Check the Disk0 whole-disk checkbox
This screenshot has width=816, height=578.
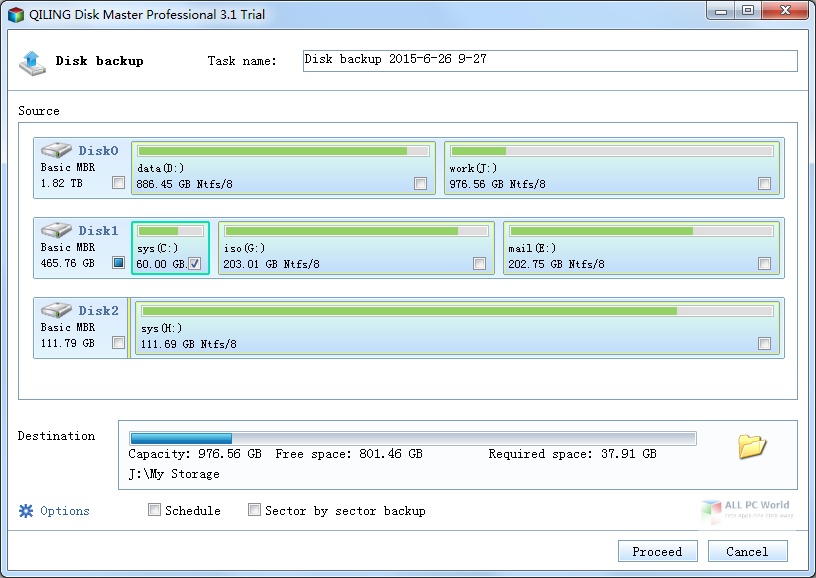[x=119, y=183]
